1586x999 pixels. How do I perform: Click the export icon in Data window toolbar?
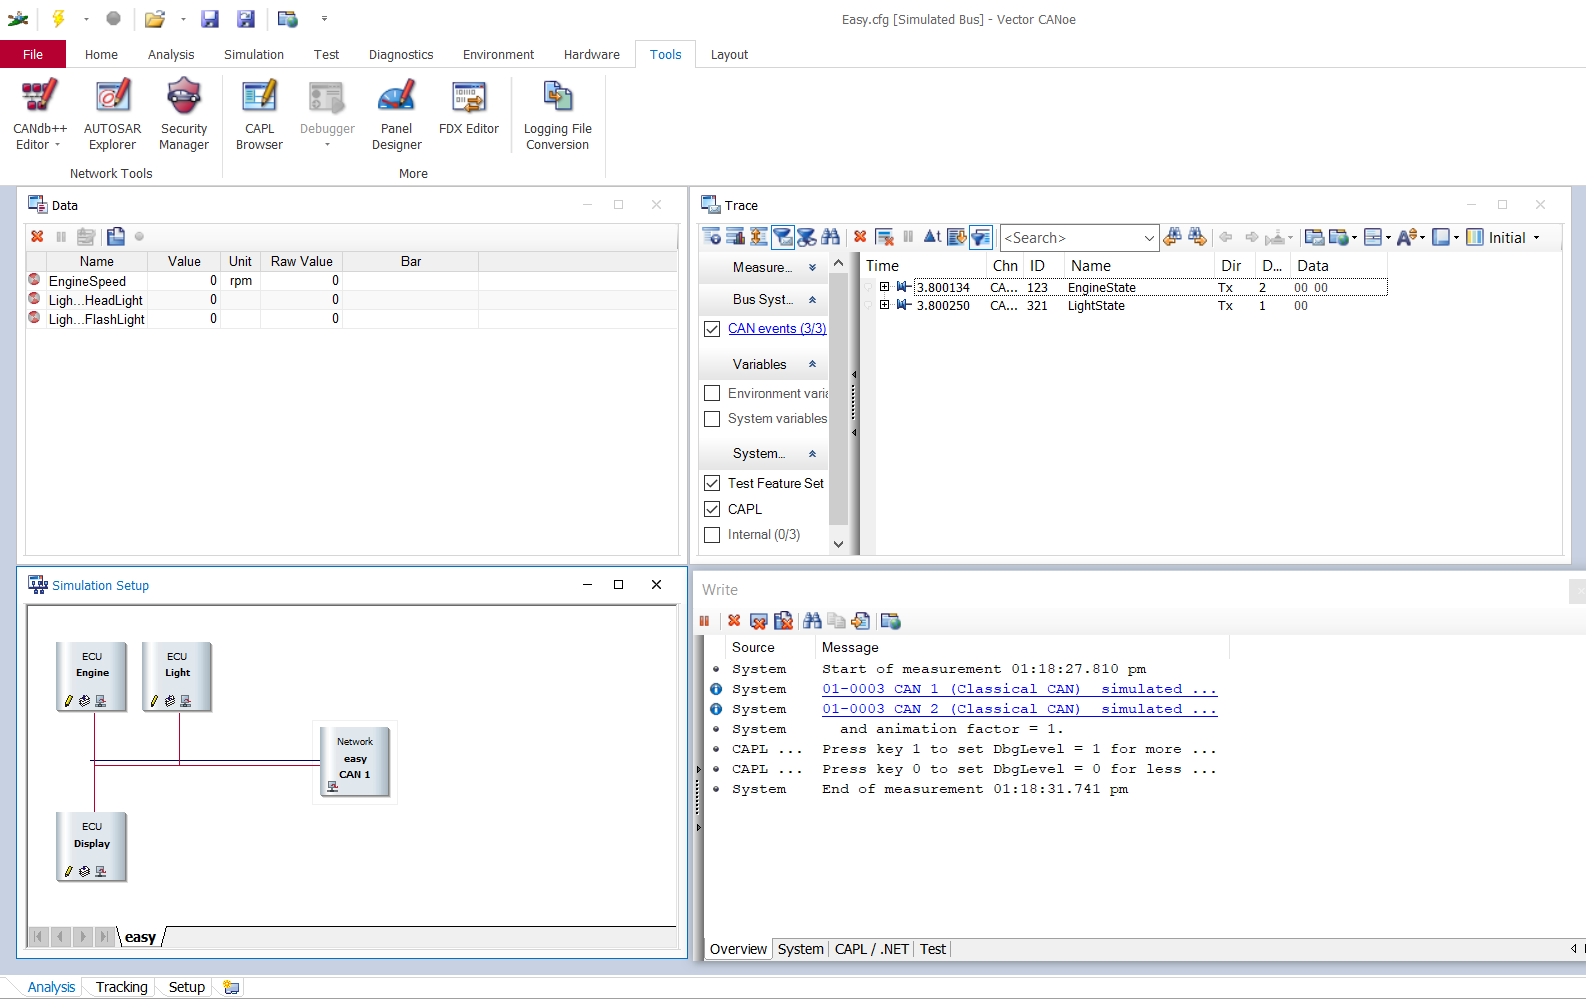point(116,237)
